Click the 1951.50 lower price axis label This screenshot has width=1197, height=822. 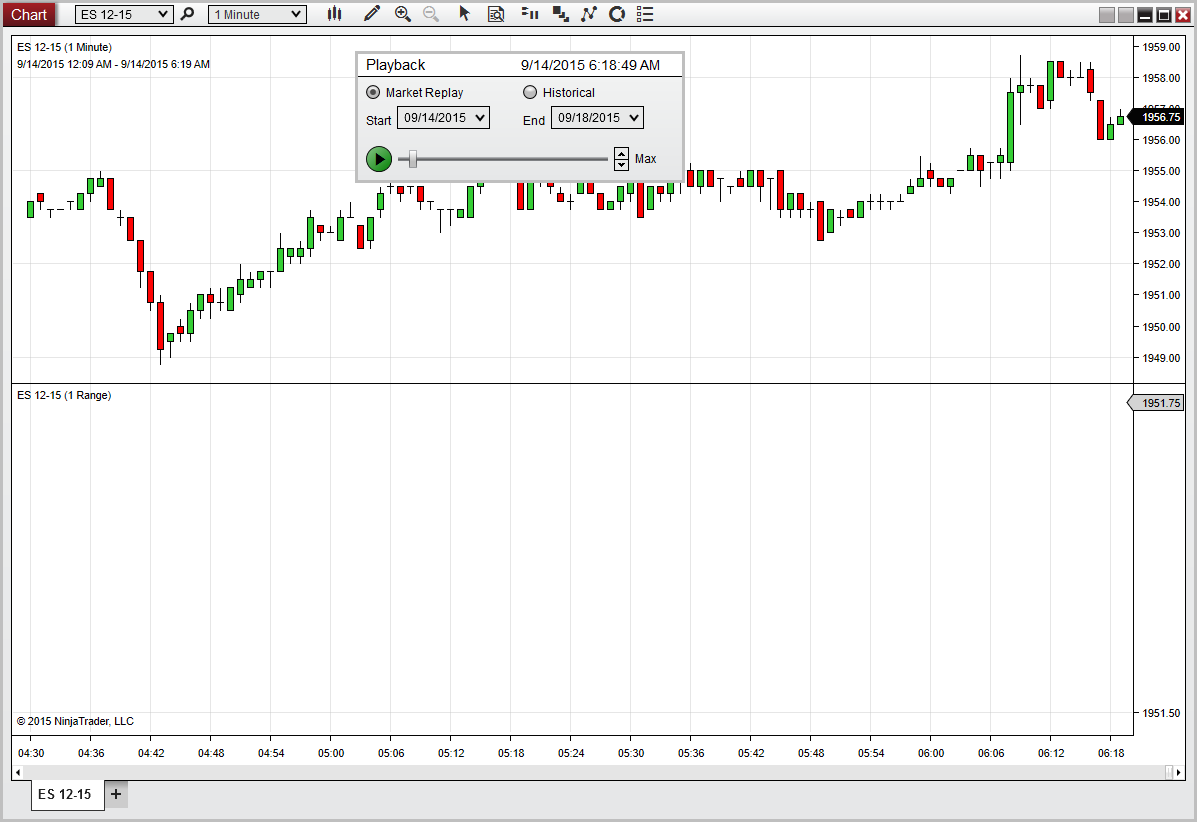[x=1161, y=713]
